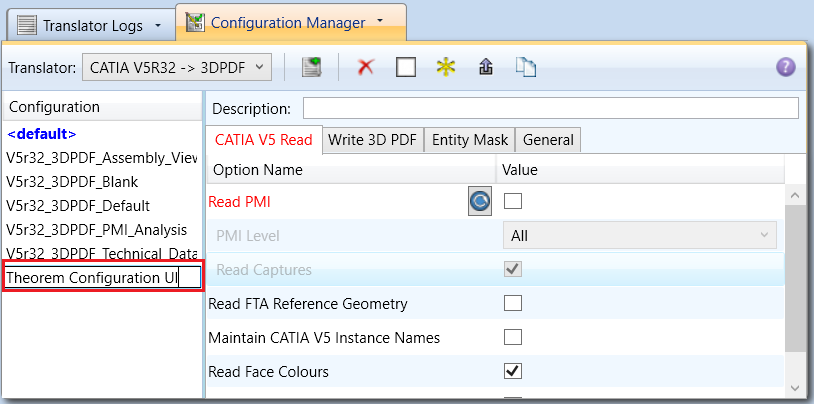Click the copy configuration pages icon
The height and width of the screenshot is (404, 814).
tap(525, 67)
